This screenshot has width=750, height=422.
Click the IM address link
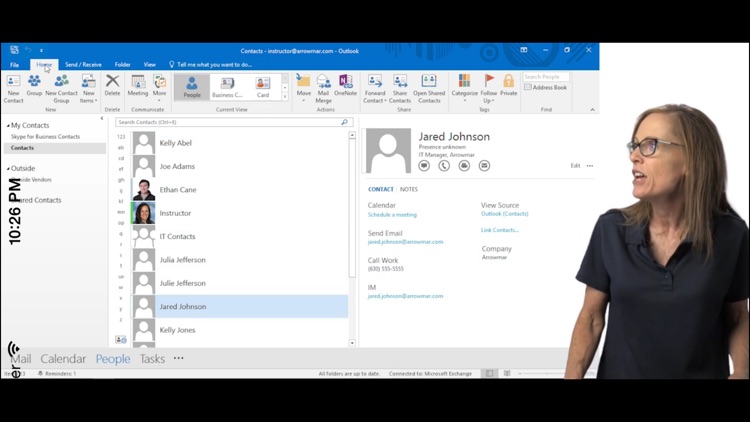405,296
